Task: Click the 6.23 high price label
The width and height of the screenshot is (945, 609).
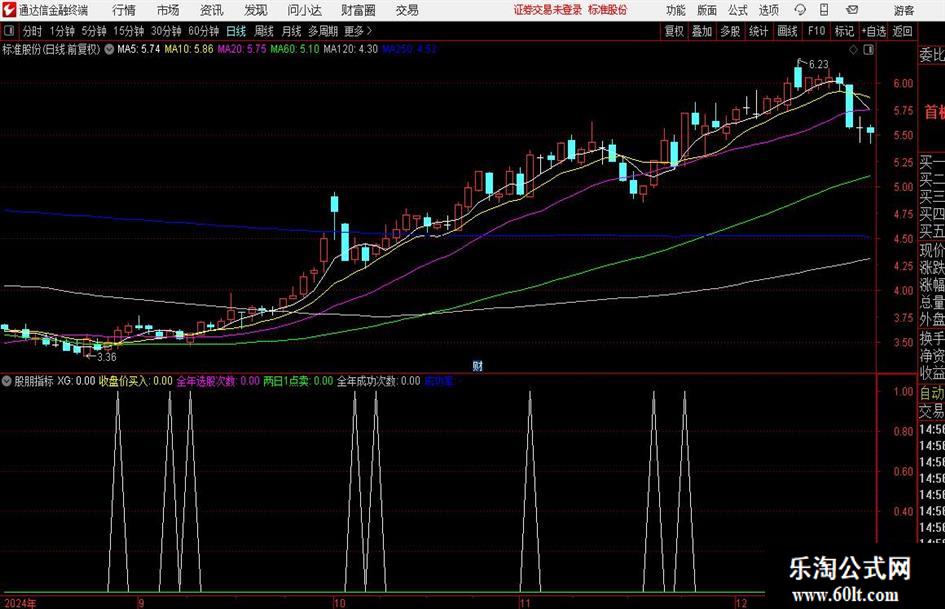Action: coord(818,65)
